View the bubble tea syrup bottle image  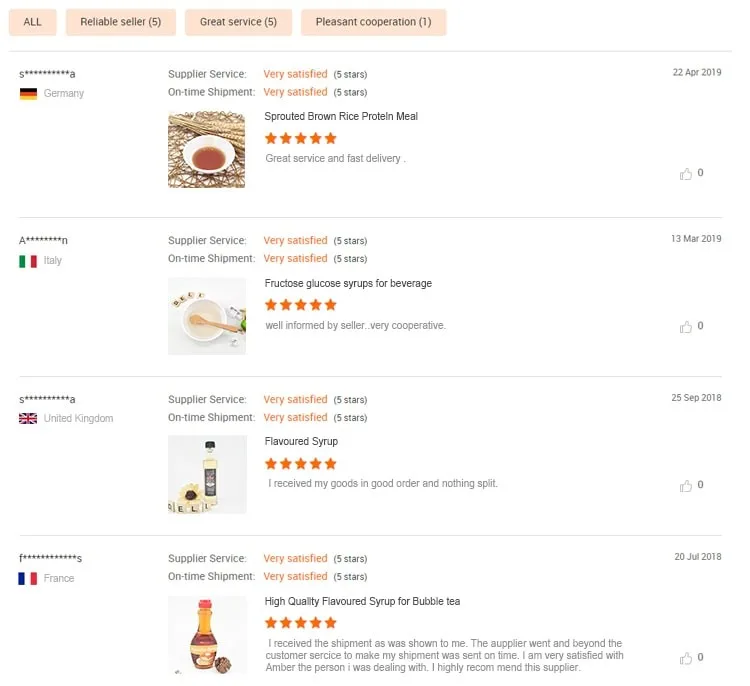(x=207, y=634)
